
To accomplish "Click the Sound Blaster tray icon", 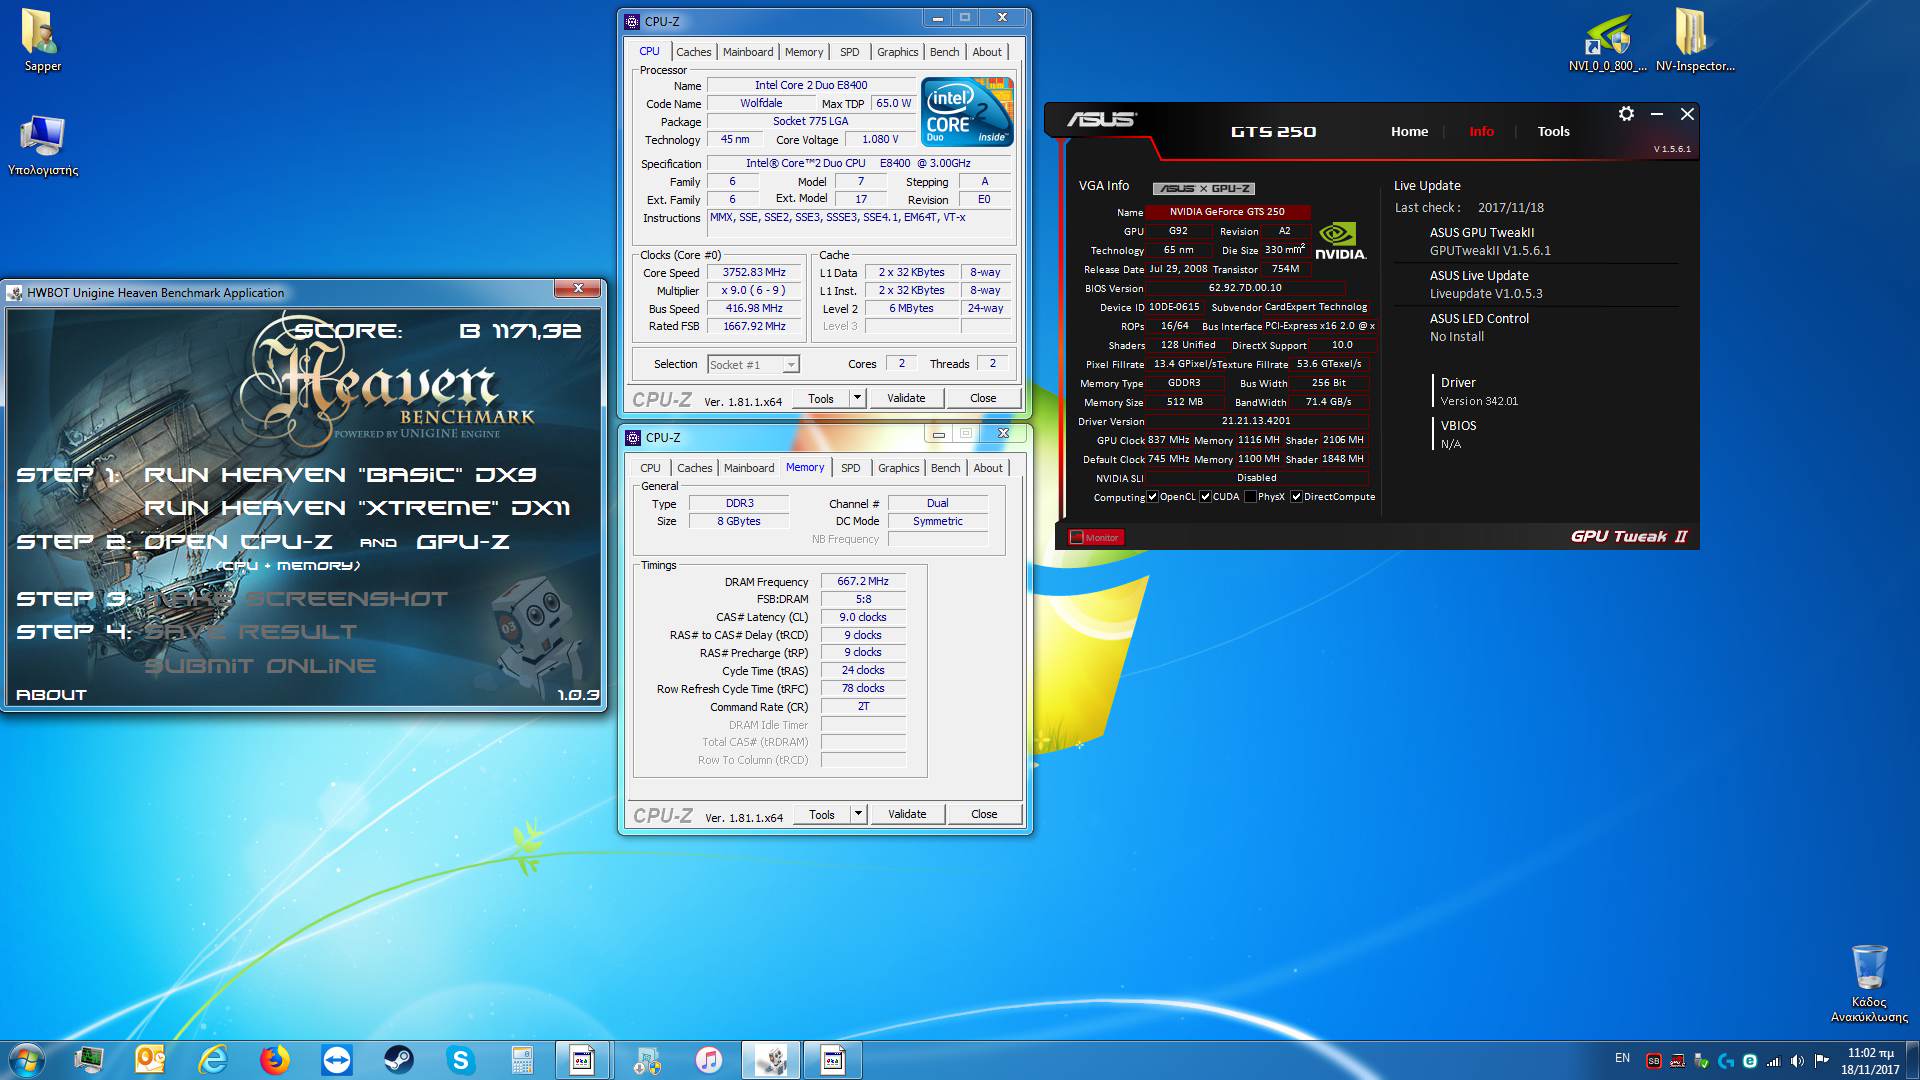I will pyautogui.click(x=1654, y=1061).
